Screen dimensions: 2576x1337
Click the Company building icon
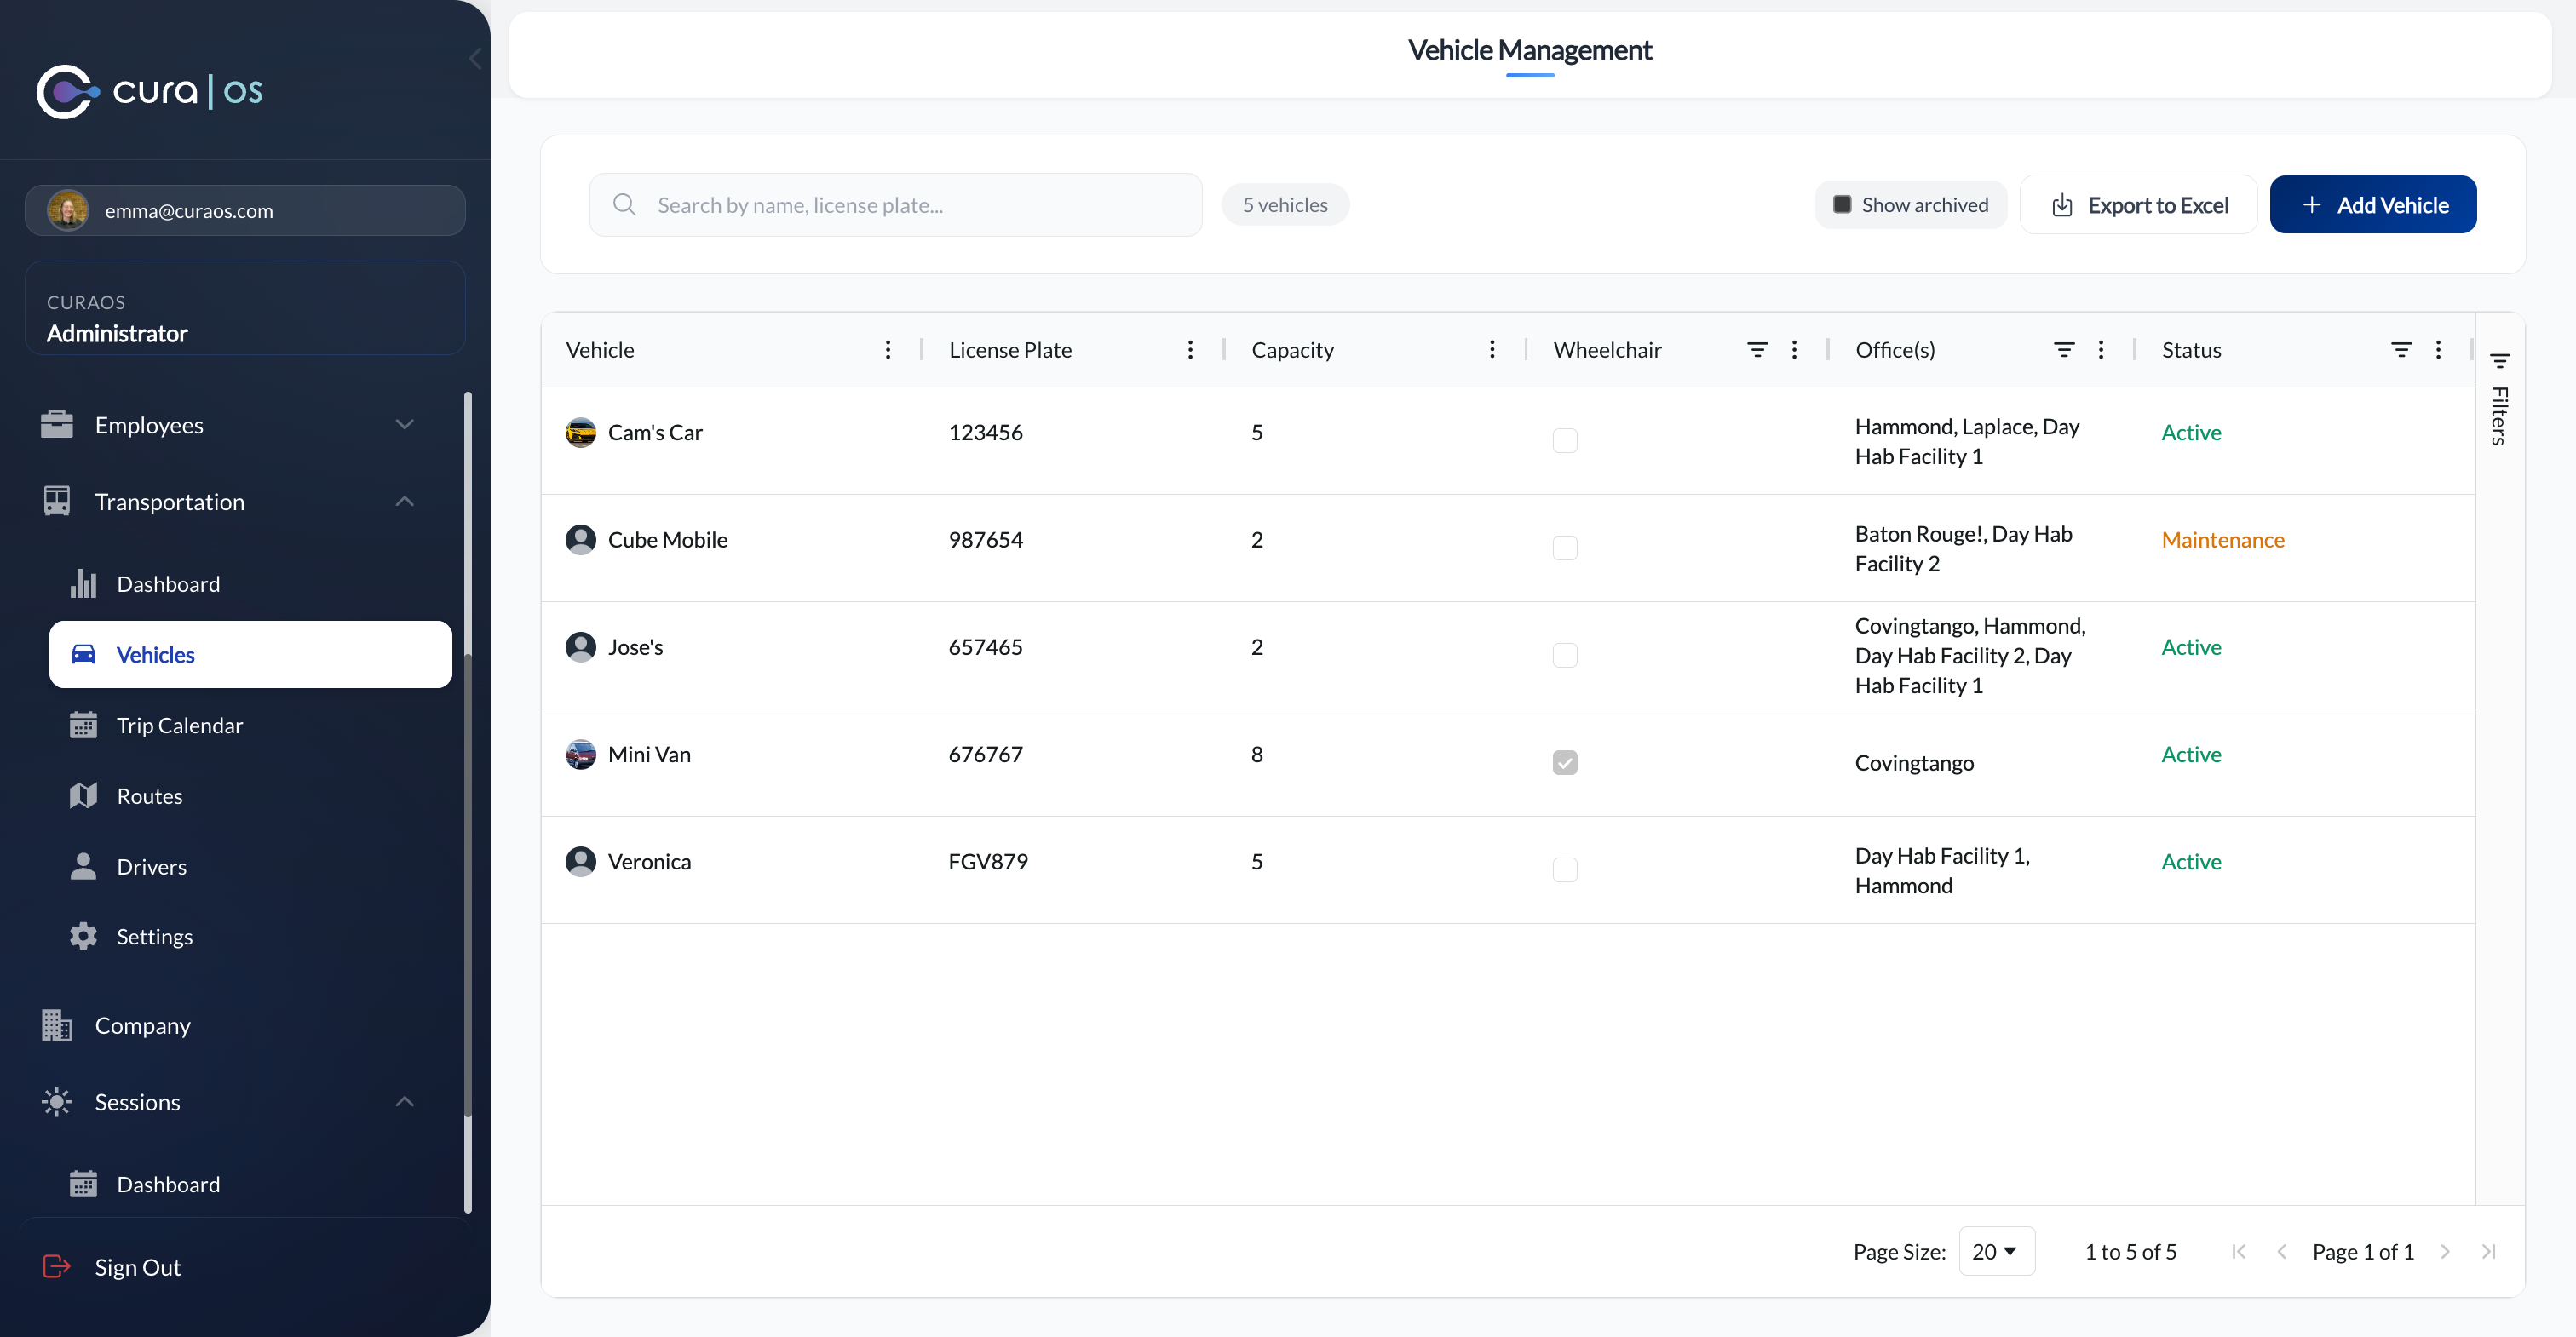pyautogui.click(x=57, y=1025)
